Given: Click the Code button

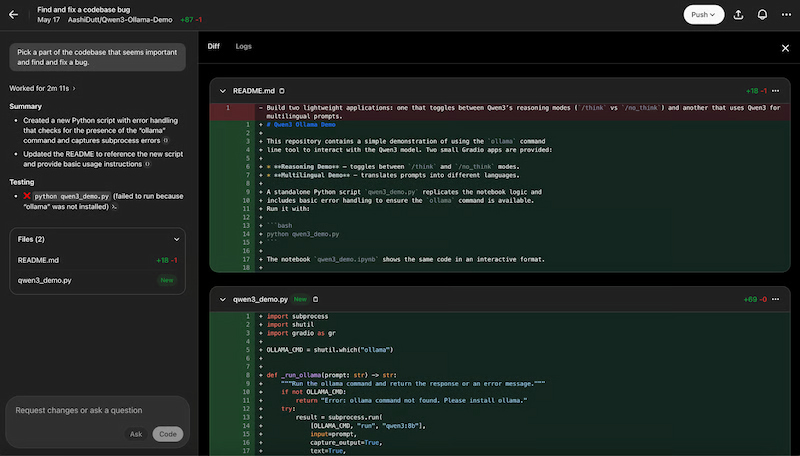Looking at the screenshot, I should pyautogui.click(x=168, y=434).
